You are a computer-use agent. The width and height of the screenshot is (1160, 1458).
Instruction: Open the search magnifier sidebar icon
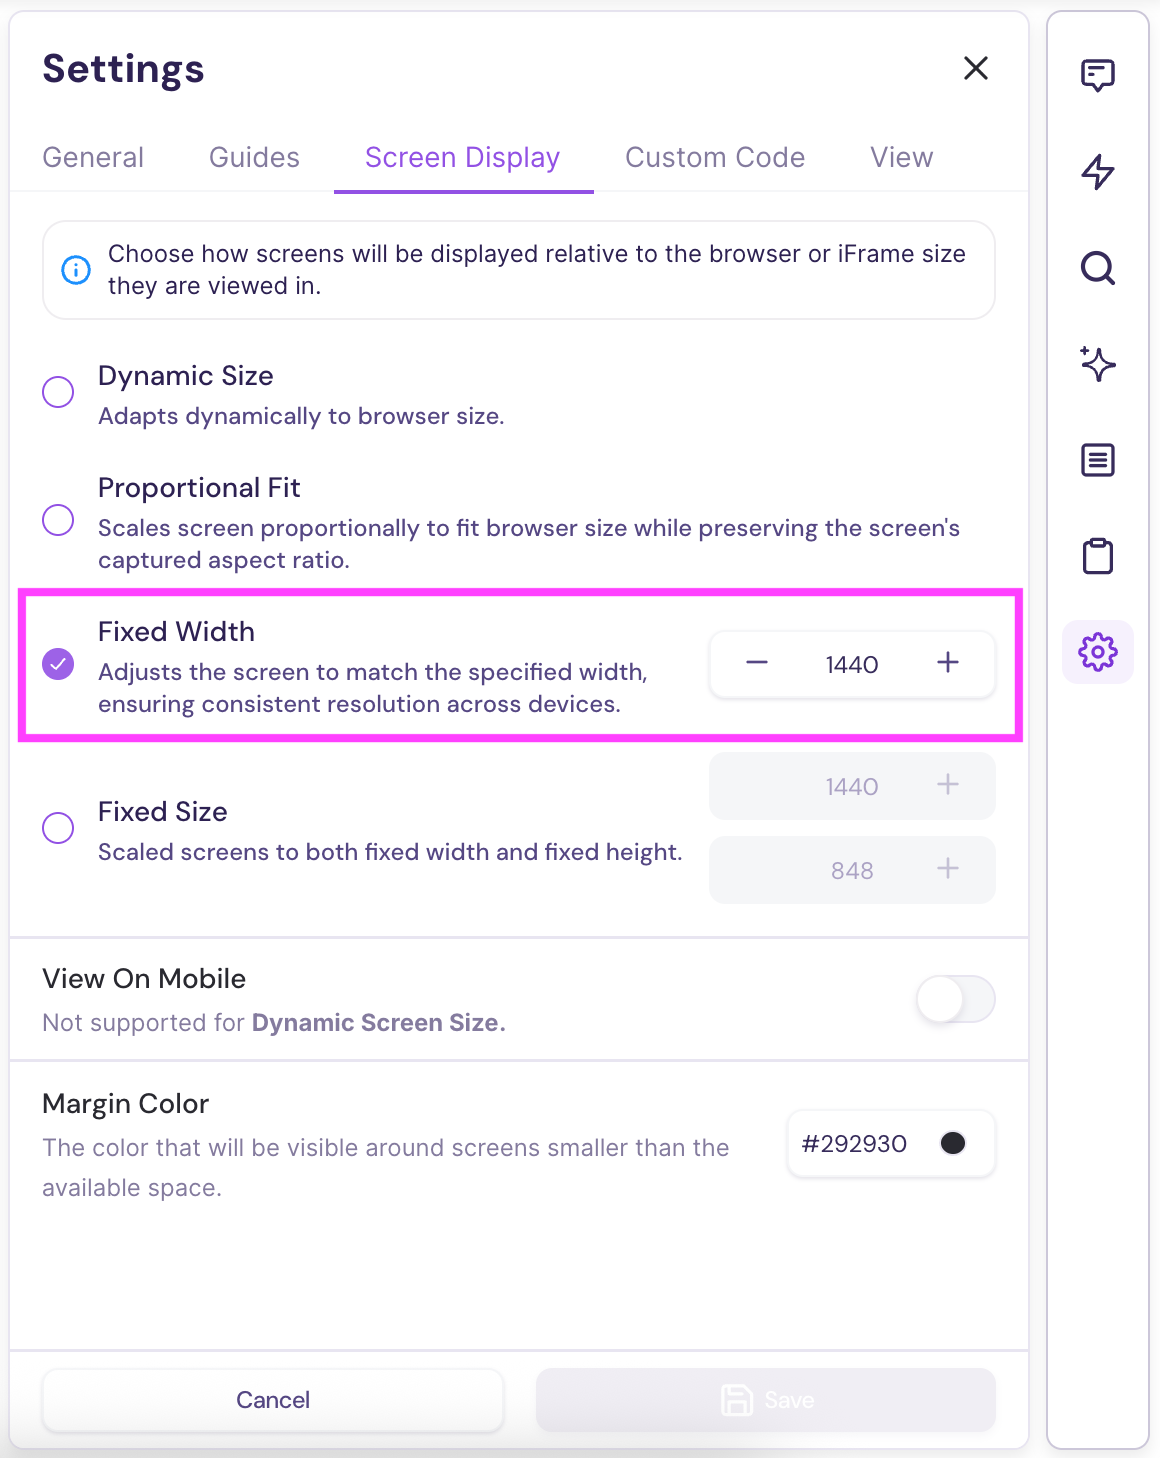1097,268
